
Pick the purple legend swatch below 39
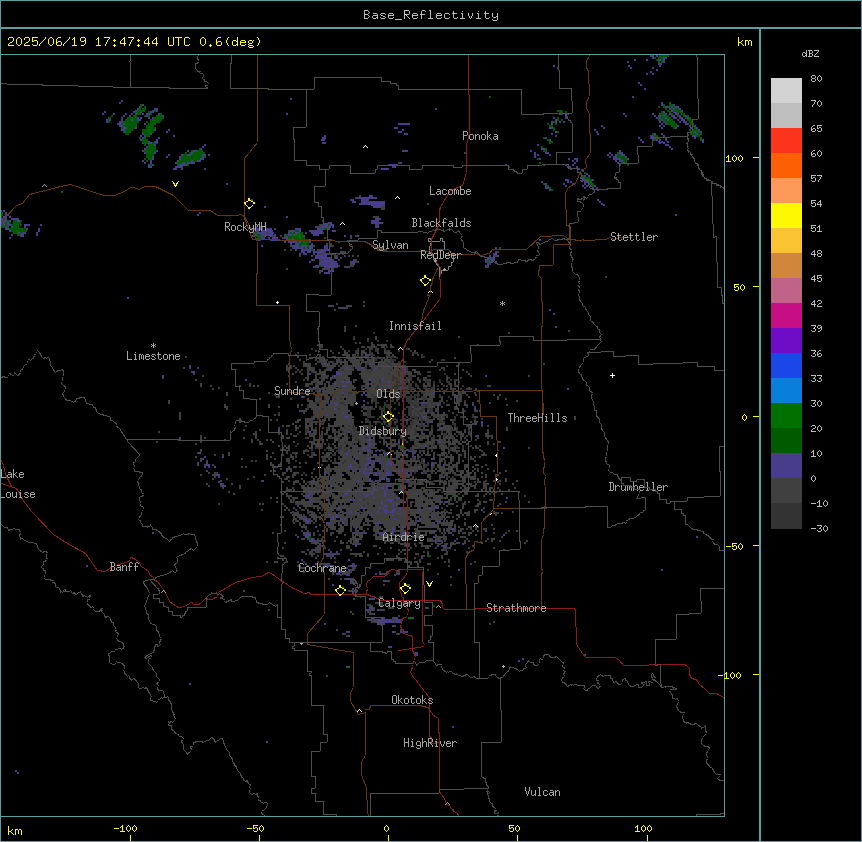pyautogui.click(x=786, y=341)
